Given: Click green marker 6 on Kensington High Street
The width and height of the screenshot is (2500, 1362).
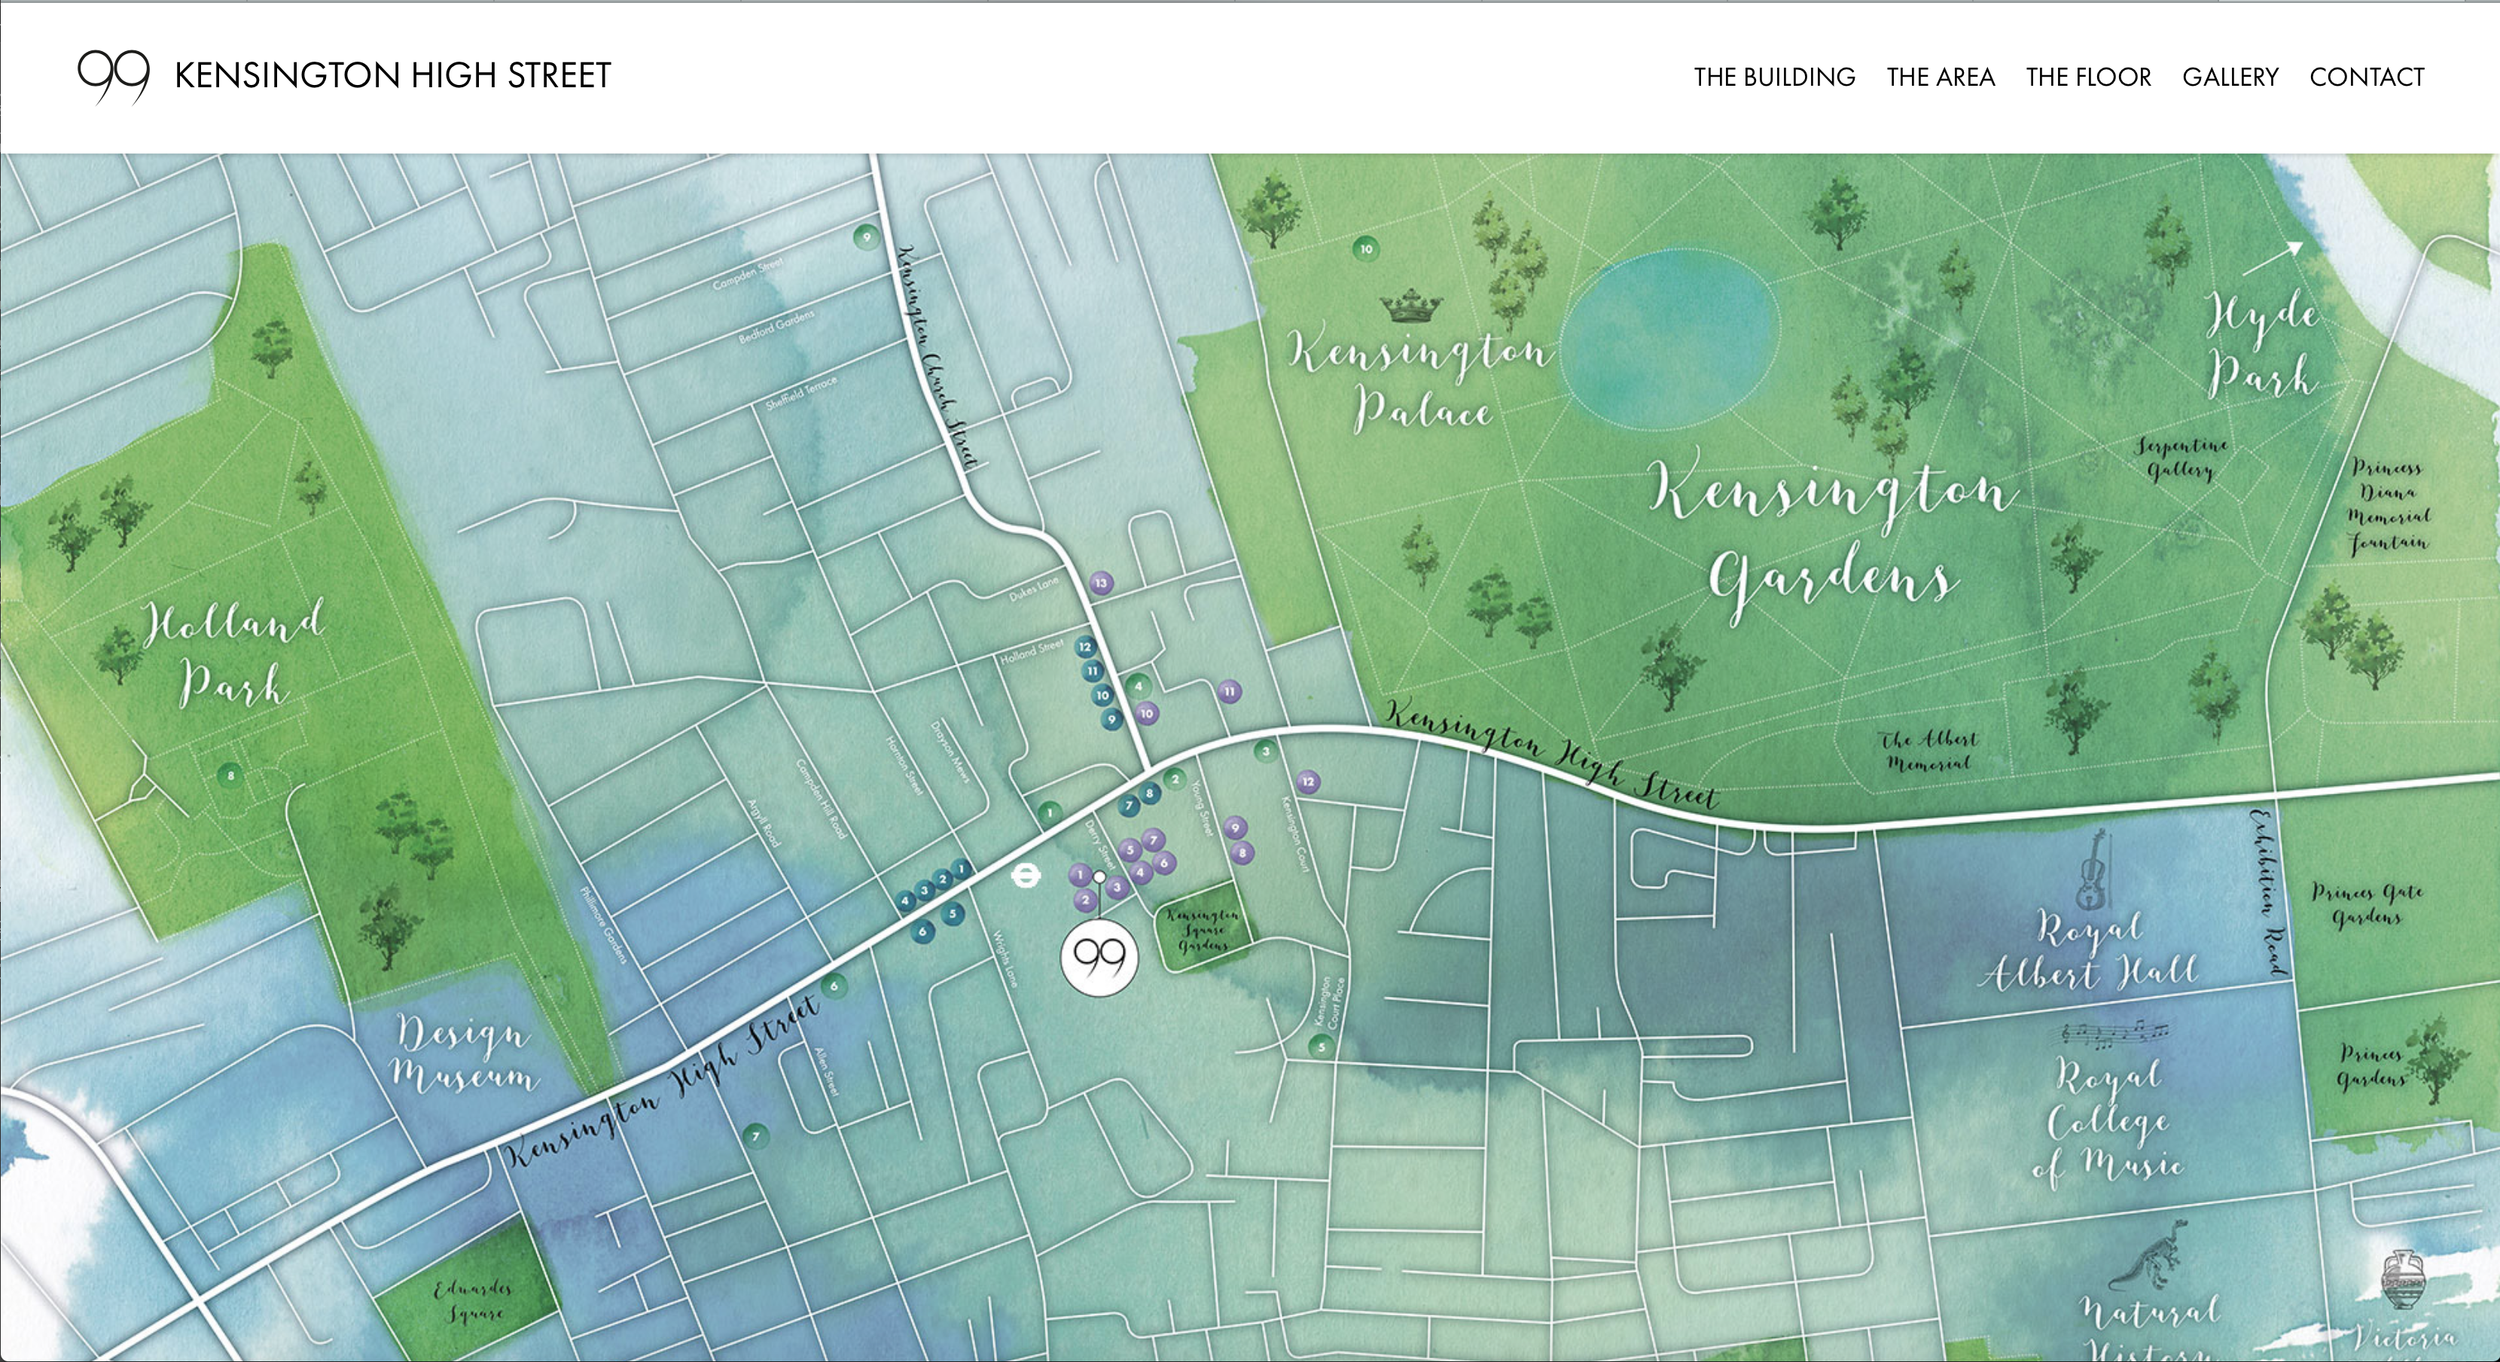Looking at the screenshot, I should 834,987.
